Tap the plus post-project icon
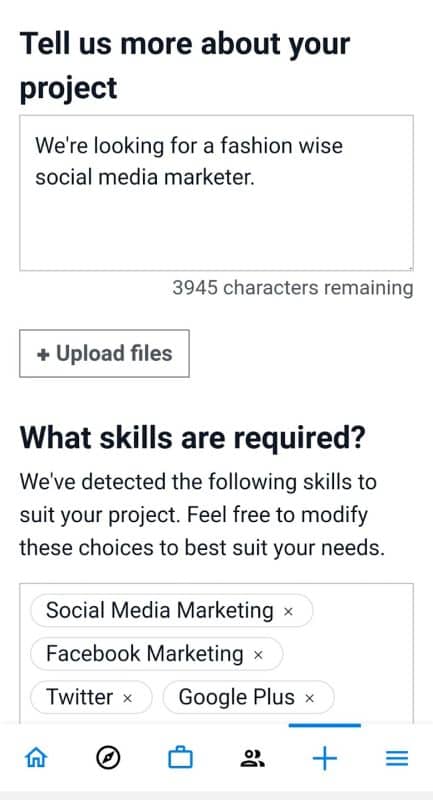Viewport: 433px width, 800px height. pyautogui.click(x=325, y=758)
